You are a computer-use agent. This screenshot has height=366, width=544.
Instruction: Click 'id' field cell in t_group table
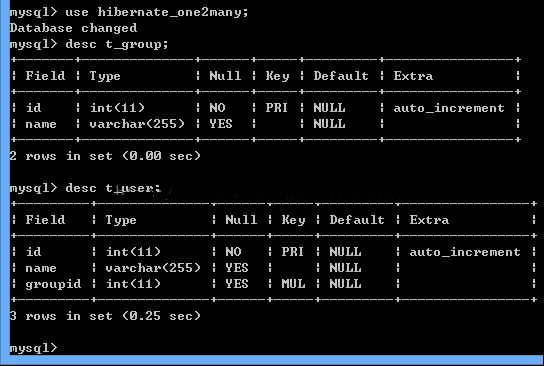[34, 108]
